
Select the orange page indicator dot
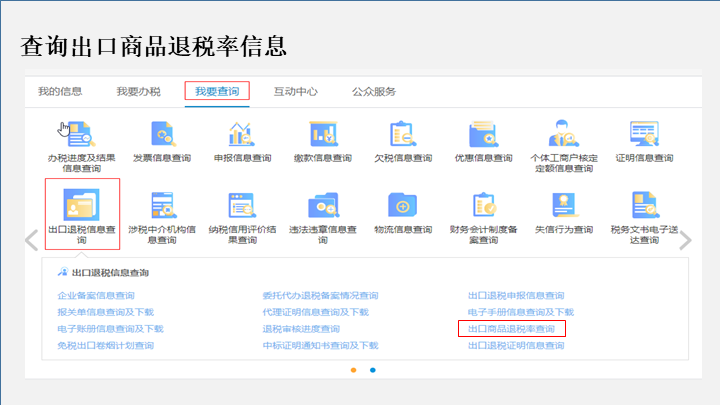[354, 370]
